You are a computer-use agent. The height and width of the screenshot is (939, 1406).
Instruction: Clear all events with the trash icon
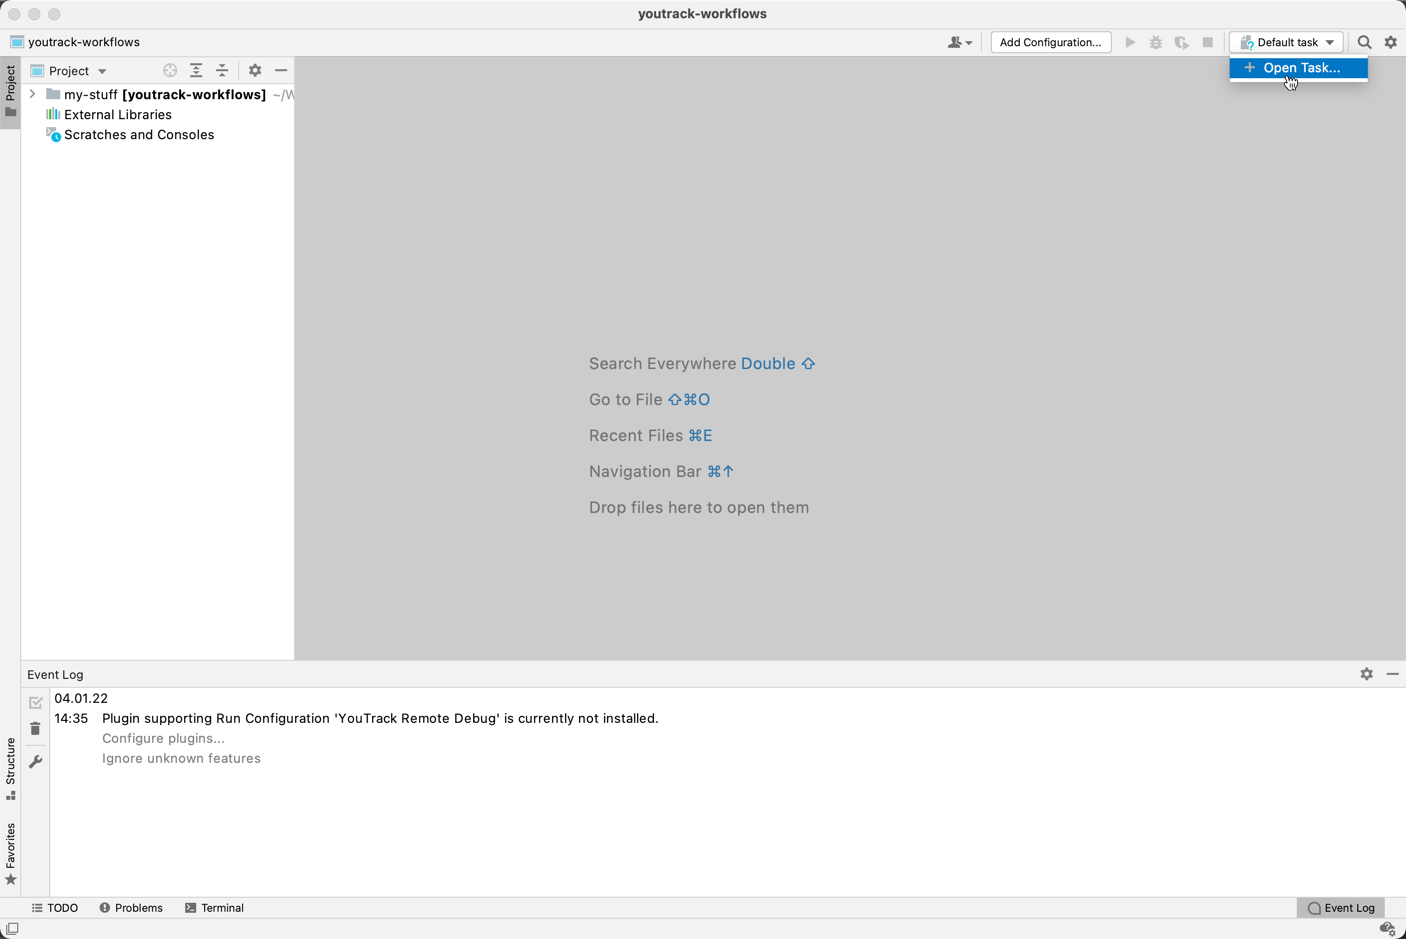point(35,728)
